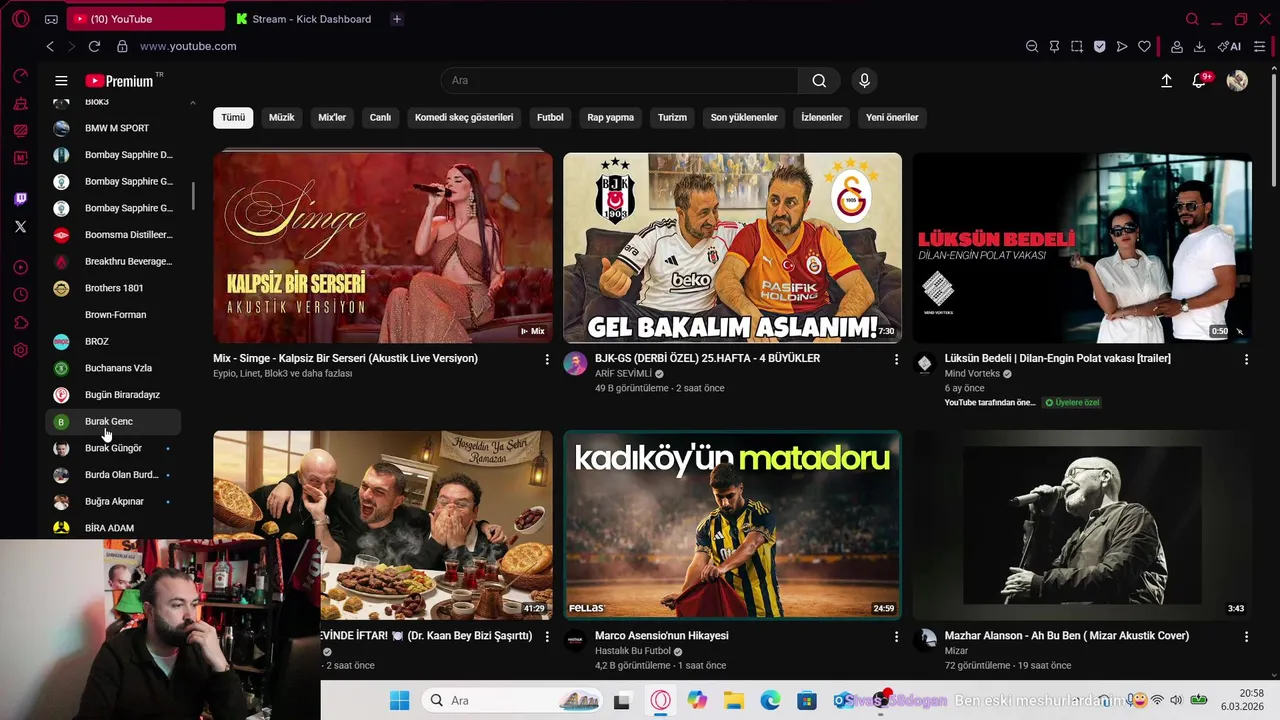The height and width of the screenshot is (720, 1280).
Task: Select the Müzik filter chip
Action: pos(282,117)
